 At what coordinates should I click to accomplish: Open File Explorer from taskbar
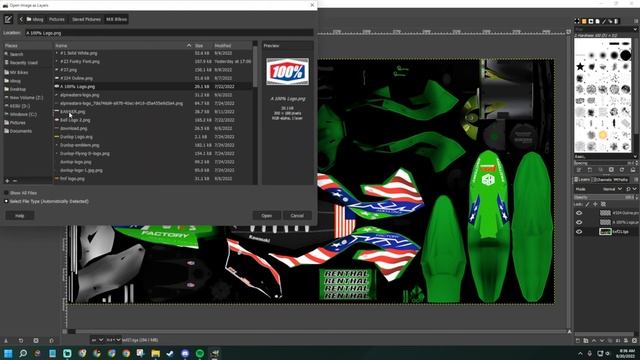pos(155,353)
